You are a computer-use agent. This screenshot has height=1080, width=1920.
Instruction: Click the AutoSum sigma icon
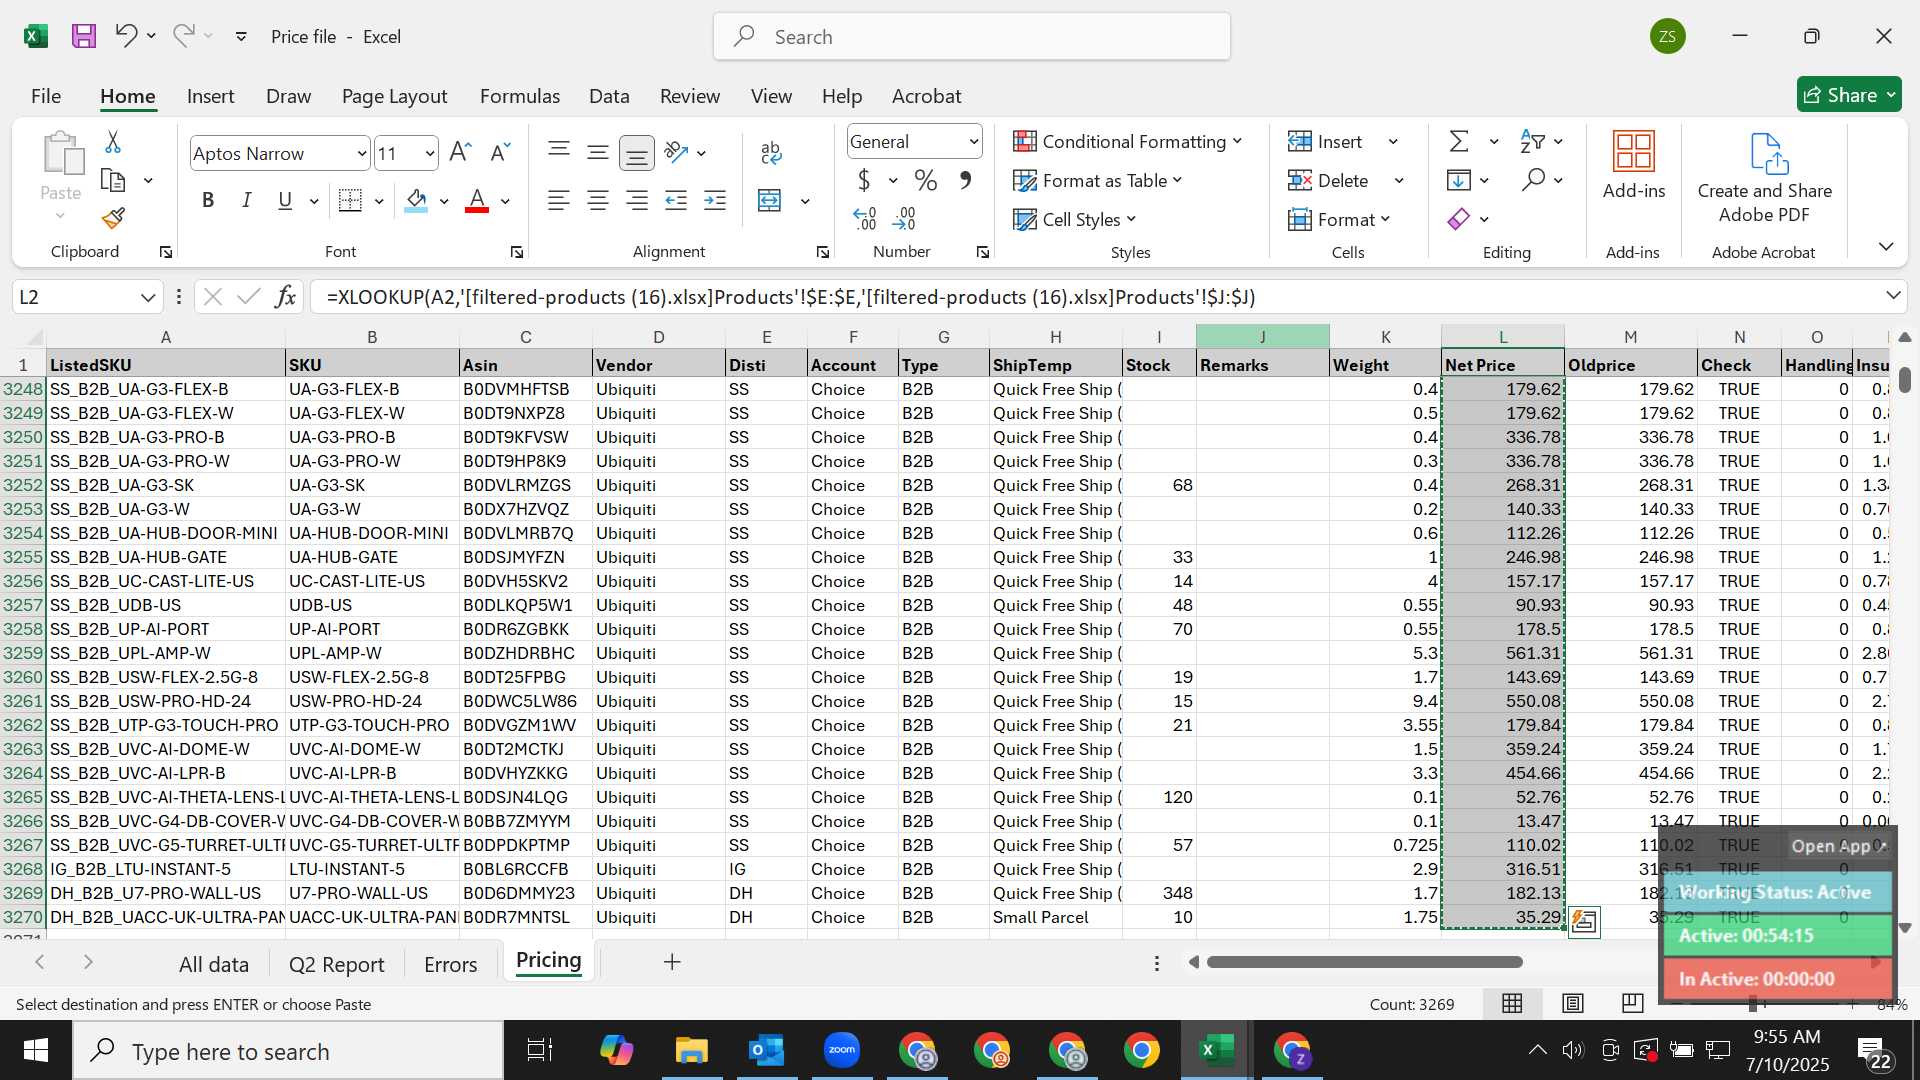pyautogui.click(x=1459, y=141)
